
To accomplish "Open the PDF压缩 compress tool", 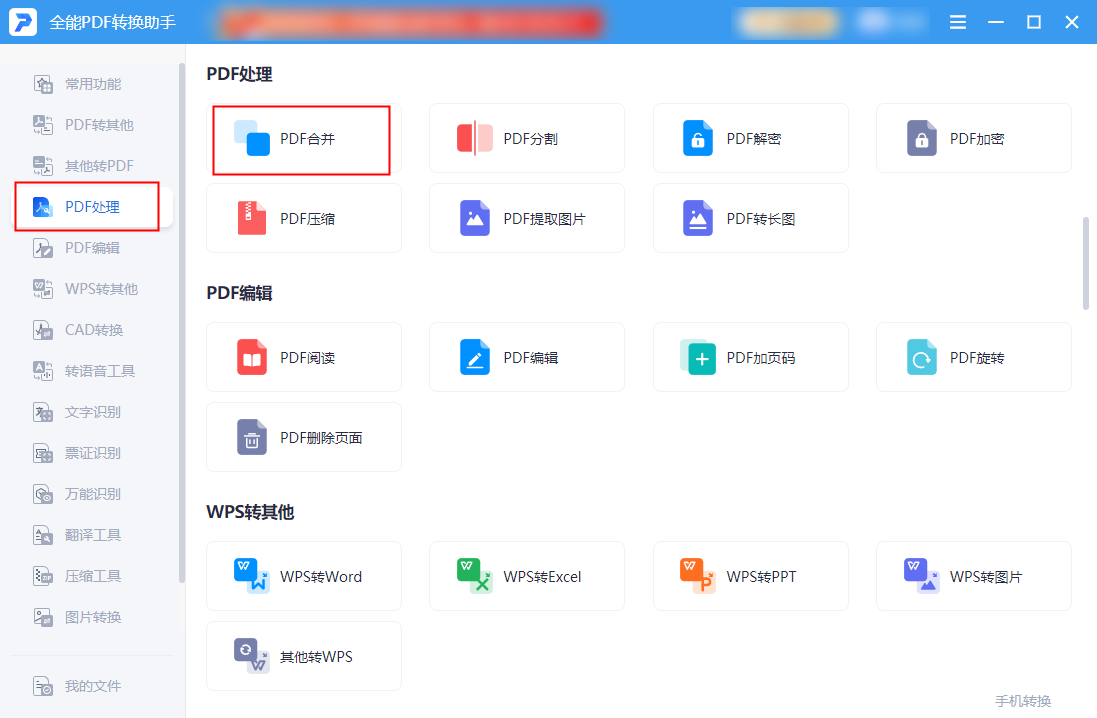I will (x=304, y=218).
